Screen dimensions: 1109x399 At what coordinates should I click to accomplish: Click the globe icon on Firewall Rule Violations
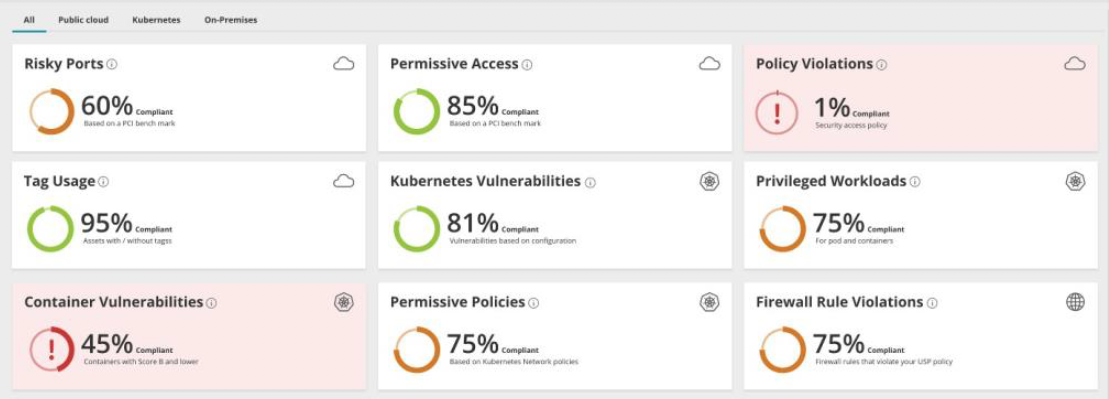(1075, 302)
